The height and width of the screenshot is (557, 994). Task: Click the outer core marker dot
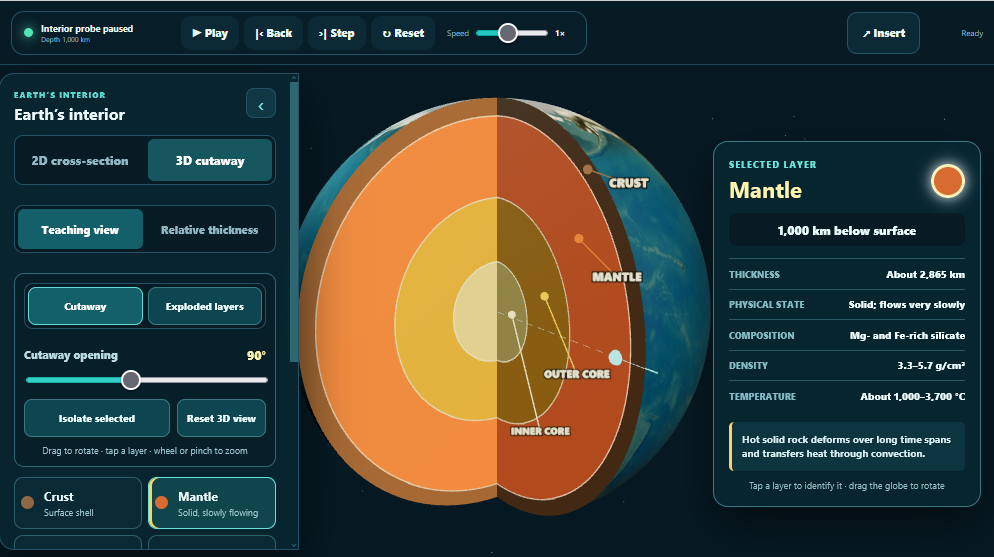click(x=545, y=296)
